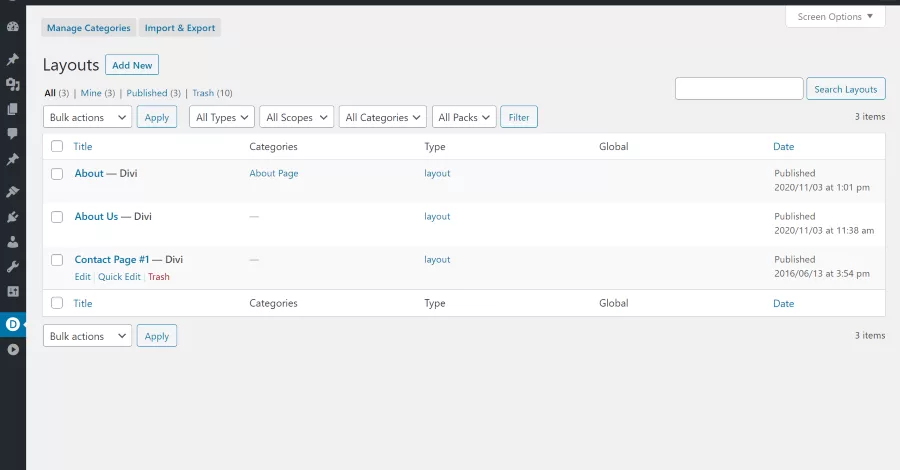The image size is (900, 470).
Task: Open Tools wrench icon
Action: pos(13,266)
